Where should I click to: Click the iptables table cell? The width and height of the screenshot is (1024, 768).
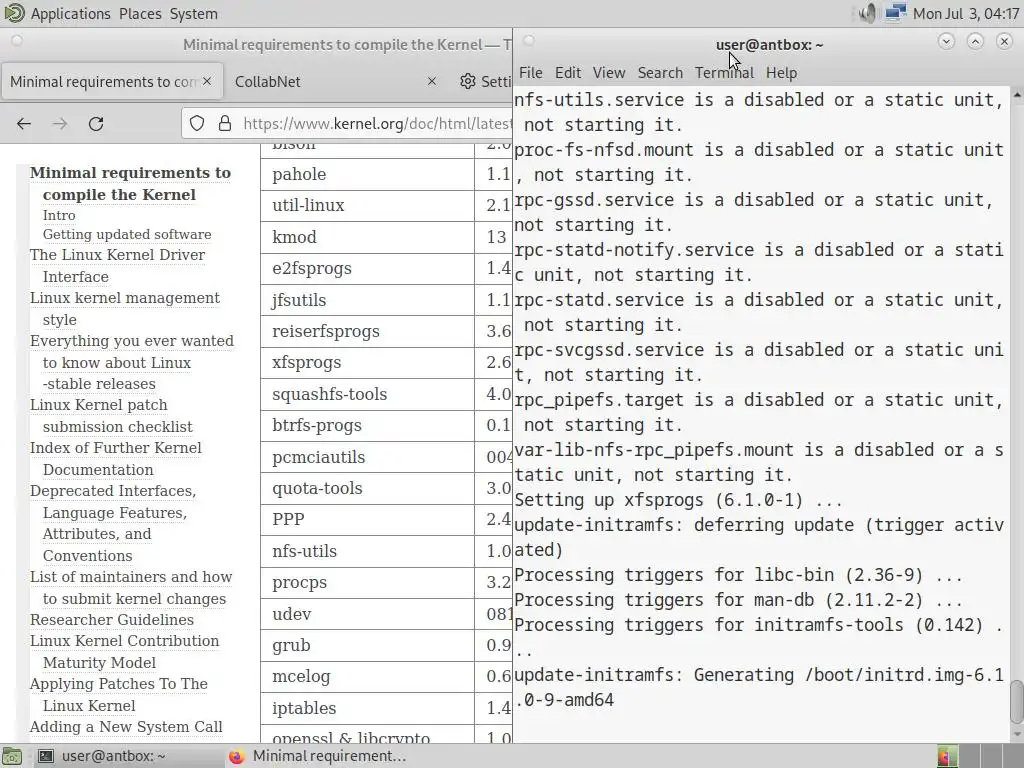coord(367,709)
